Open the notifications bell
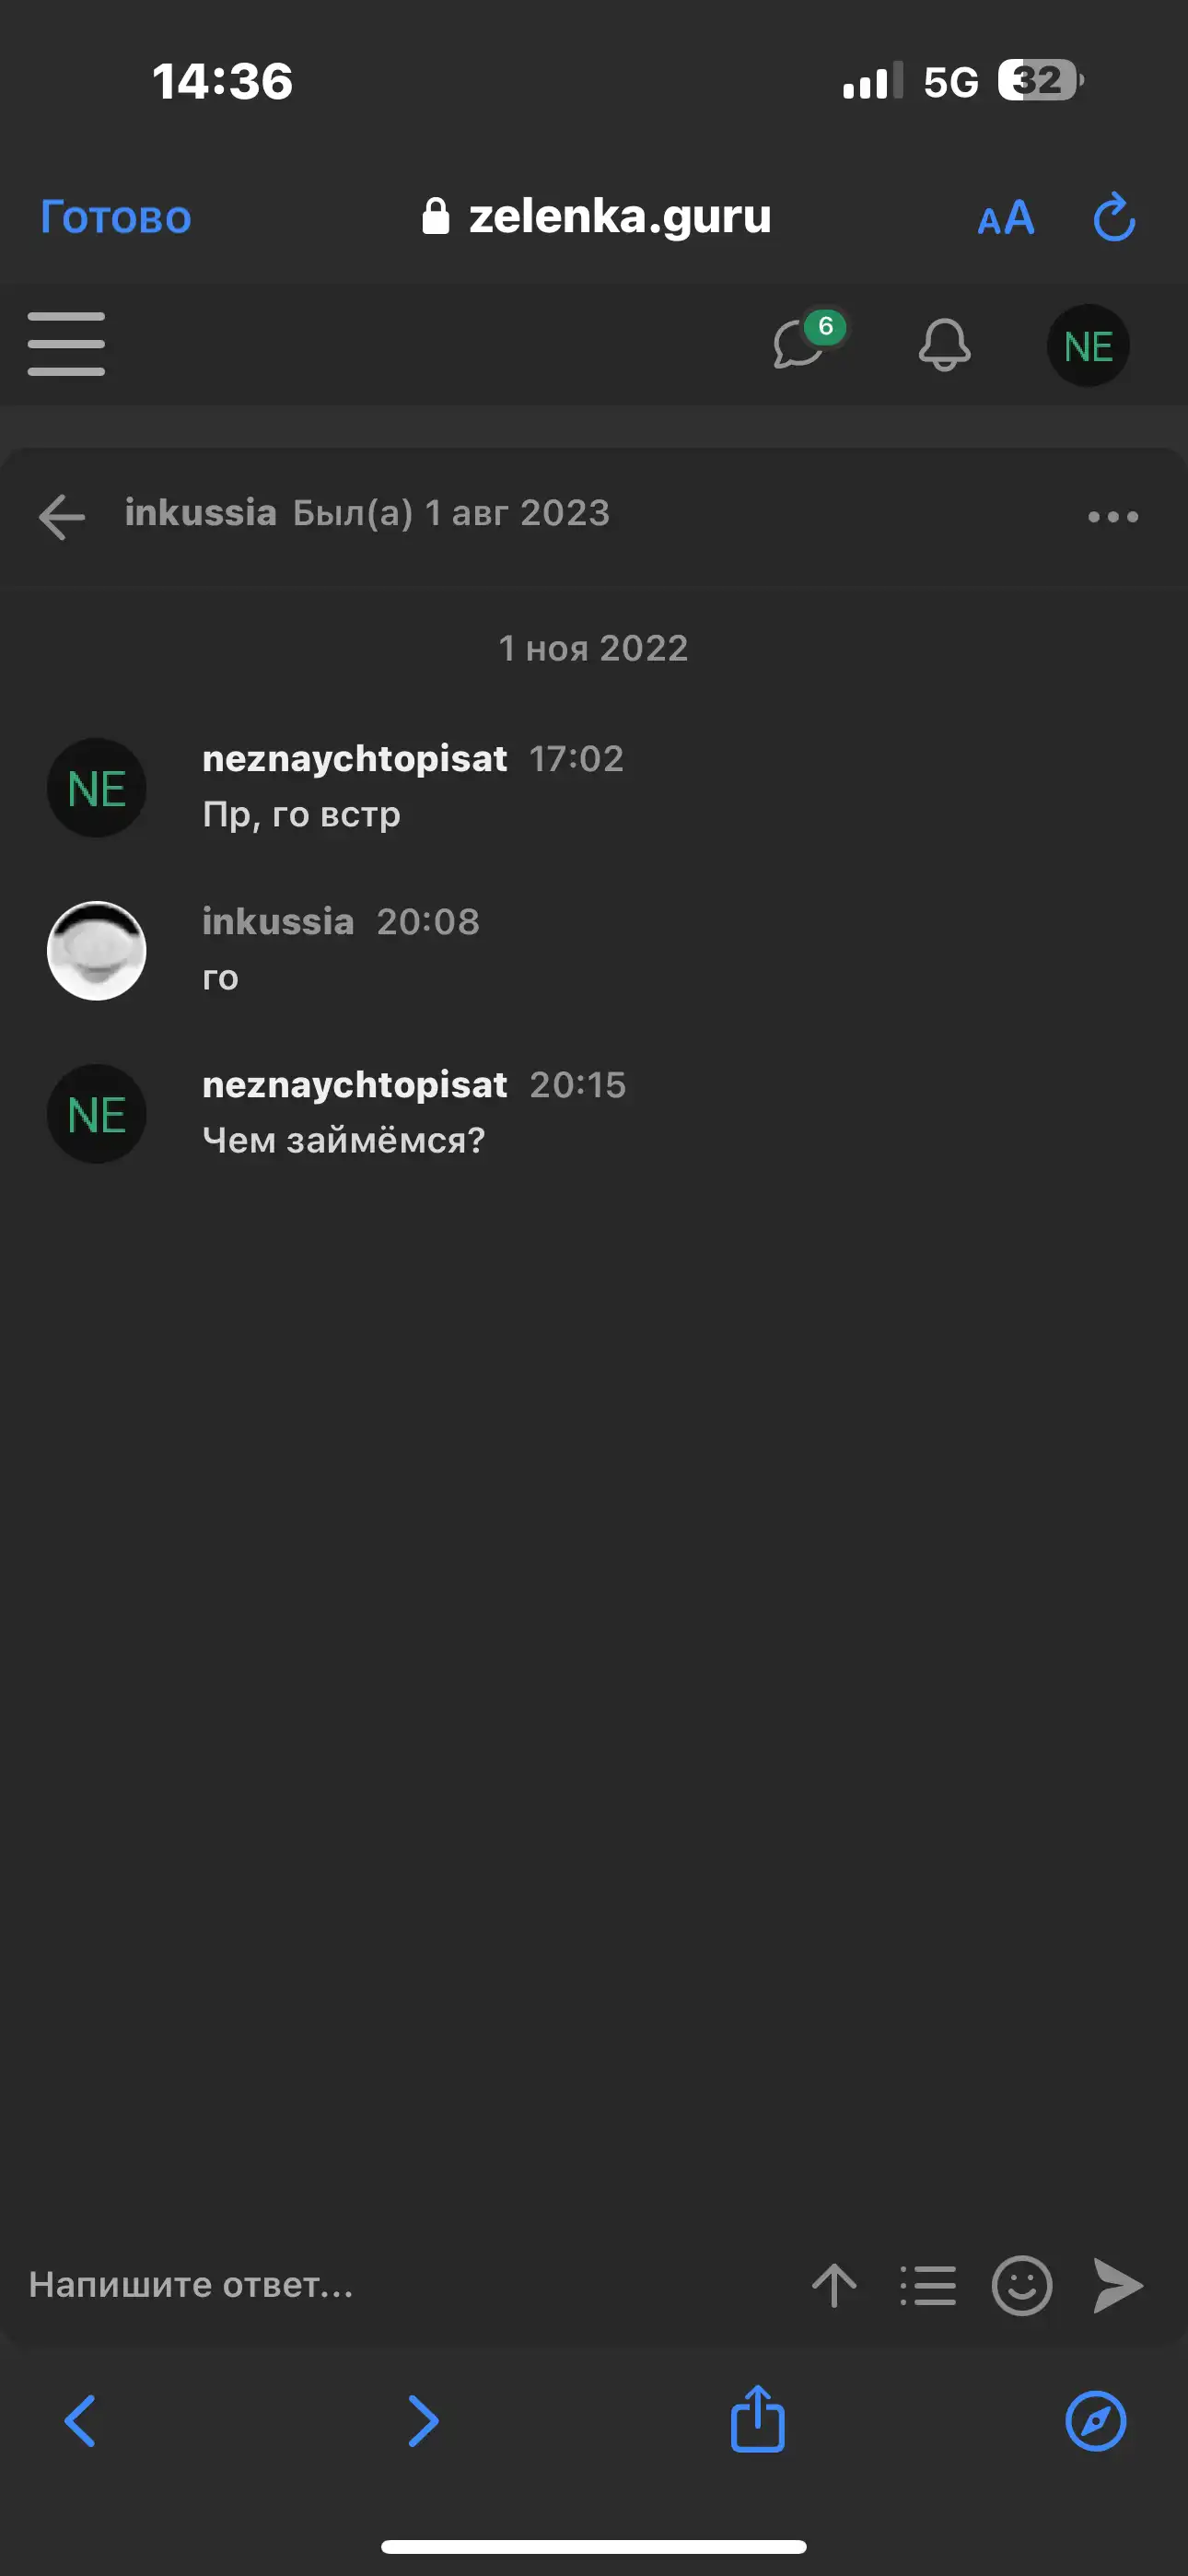1188x2576 pixels. (x=944, y=344)
